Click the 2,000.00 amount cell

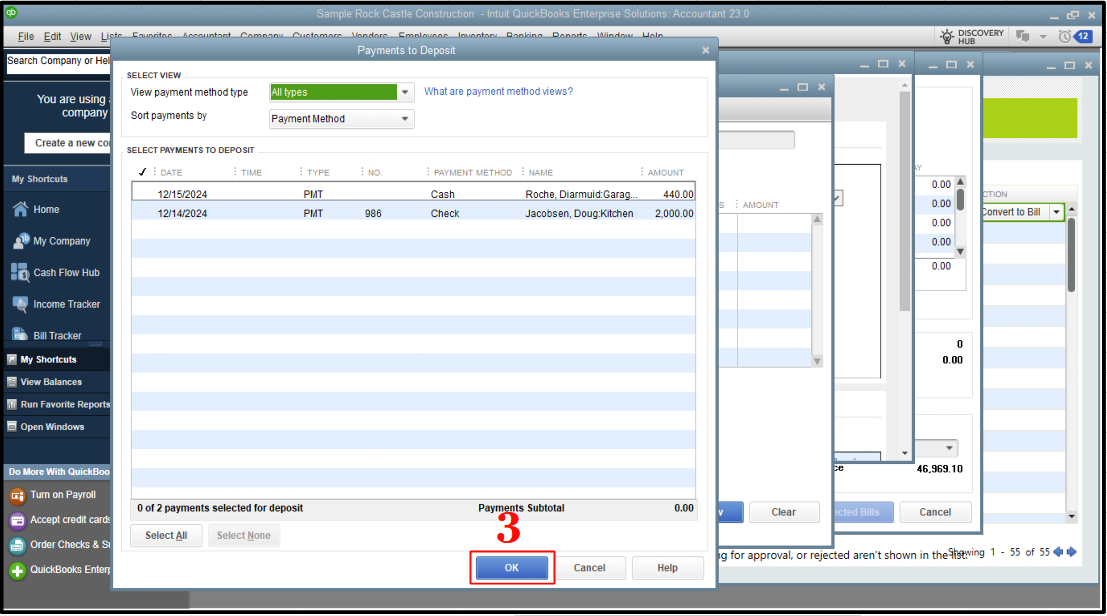pyautogui.click(x=674, y=213)
